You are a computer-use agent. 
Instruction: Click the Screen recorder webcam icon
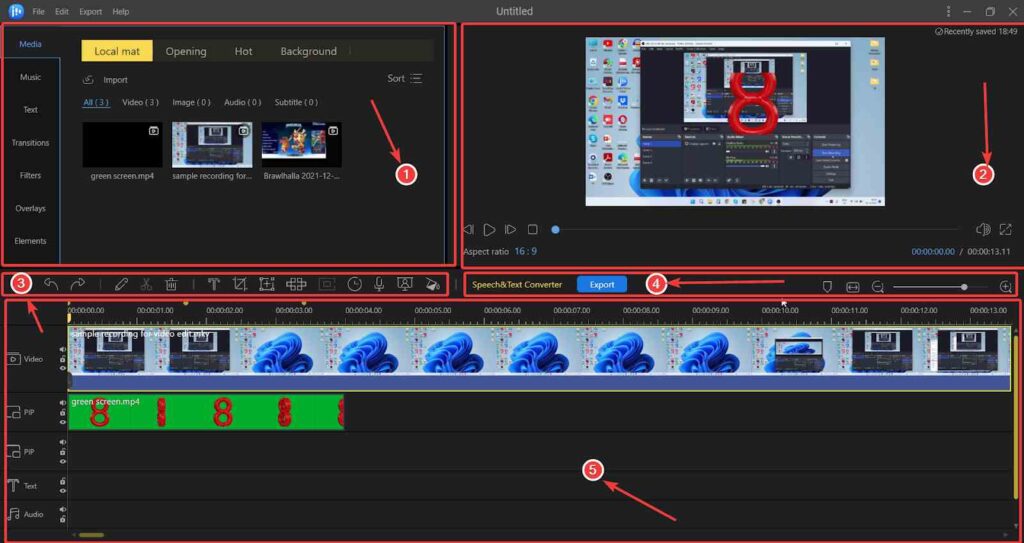(405, 284)
